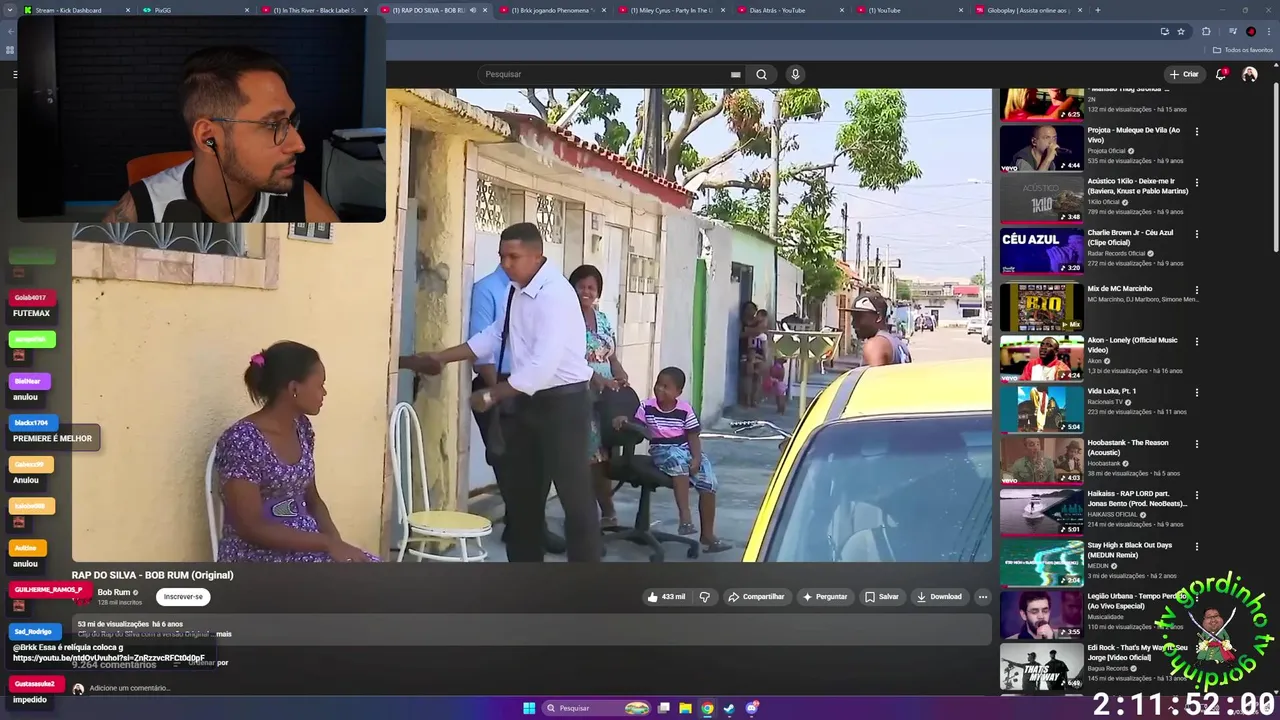Switch to In This River - Black Label tab
Viewport: 1280px width, 720px height.
click(315, 10)
